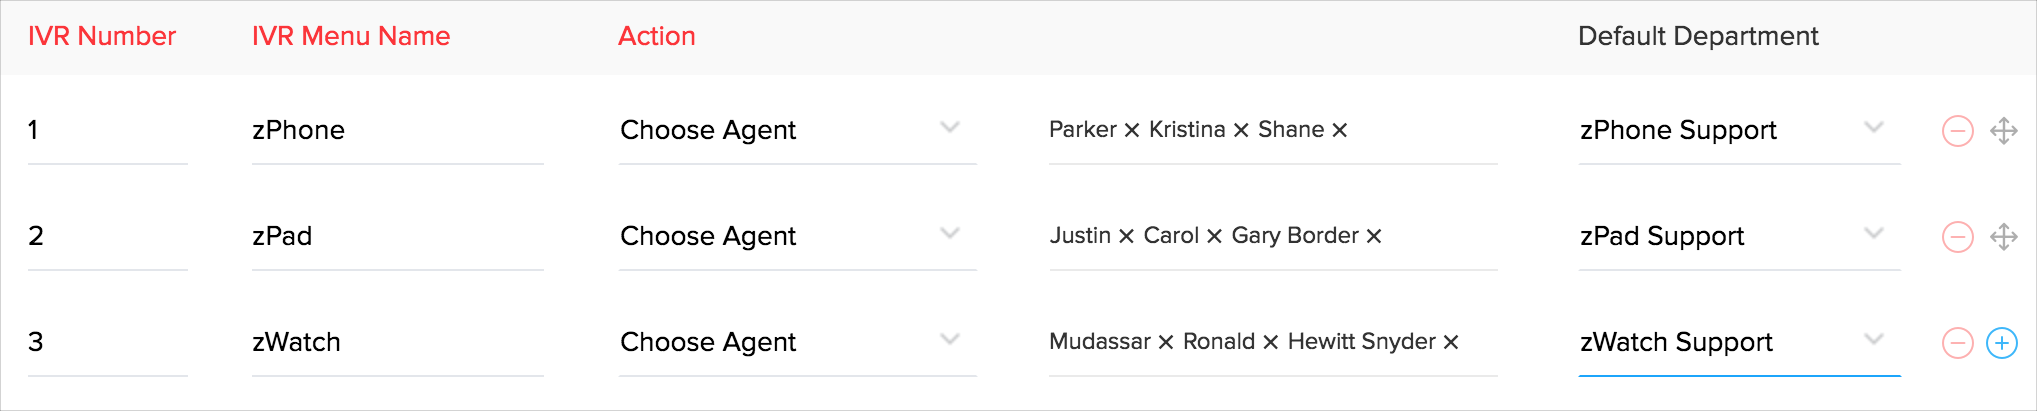The image size is (2037, 411).
Task: Remove agent Mudassar from zWatch
Action: point(1166,343)
